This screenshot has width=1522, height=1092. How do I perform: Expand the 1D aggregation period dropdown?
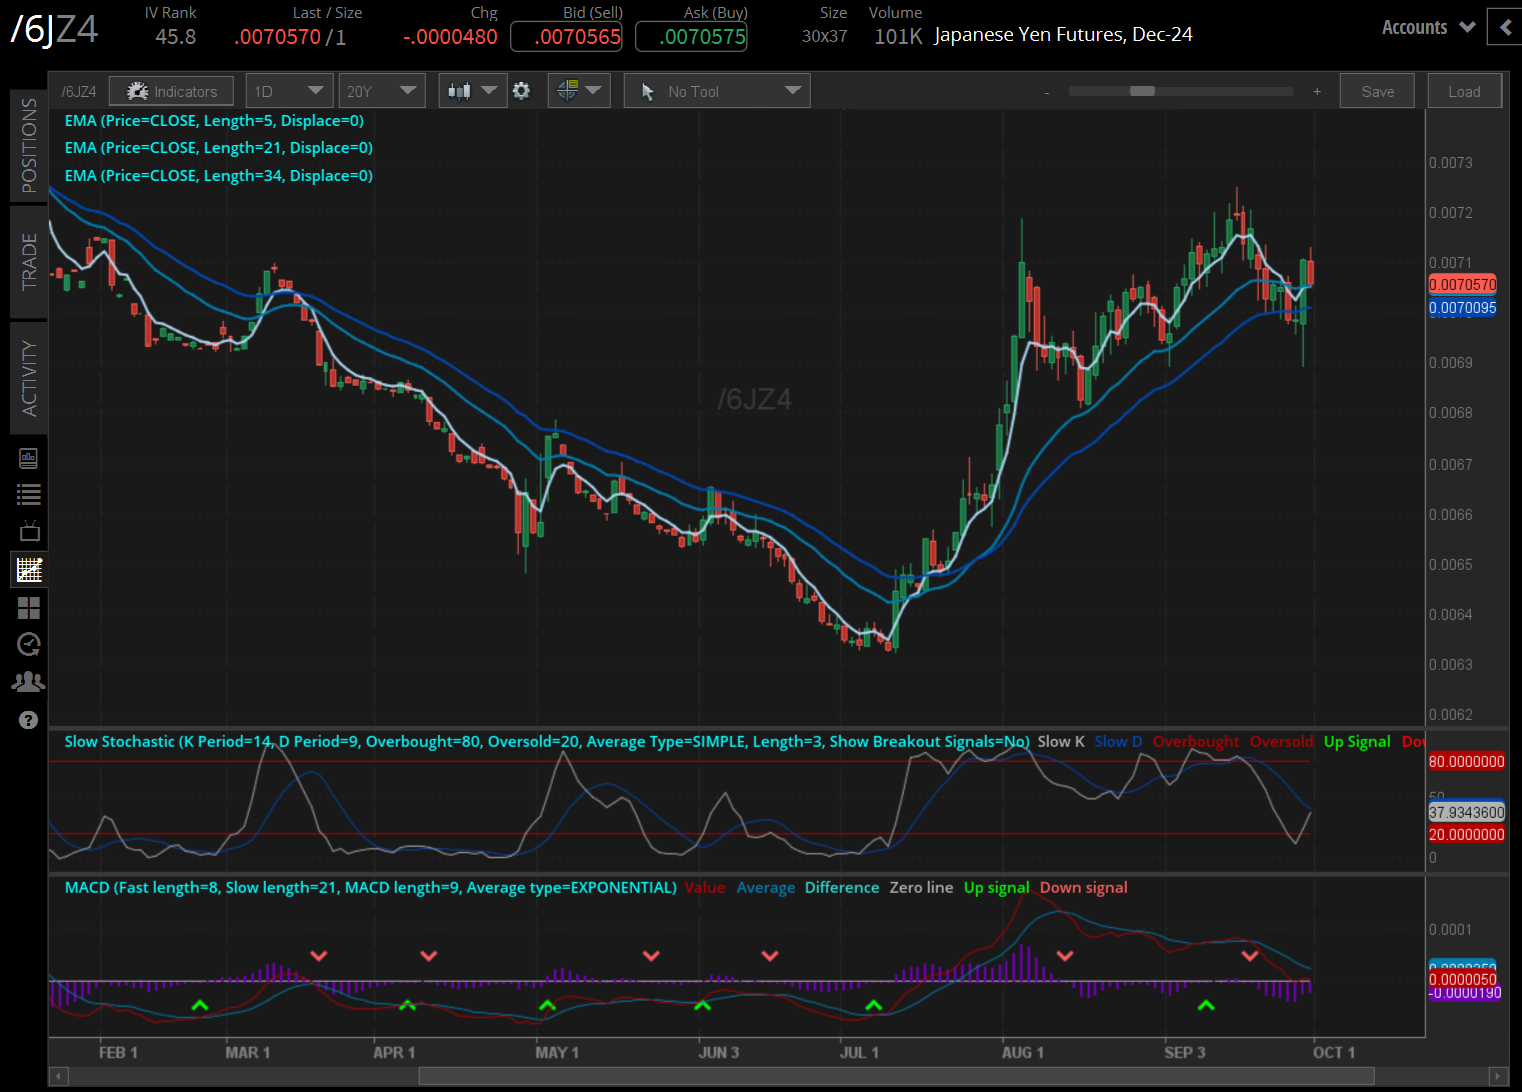(290, 91)
